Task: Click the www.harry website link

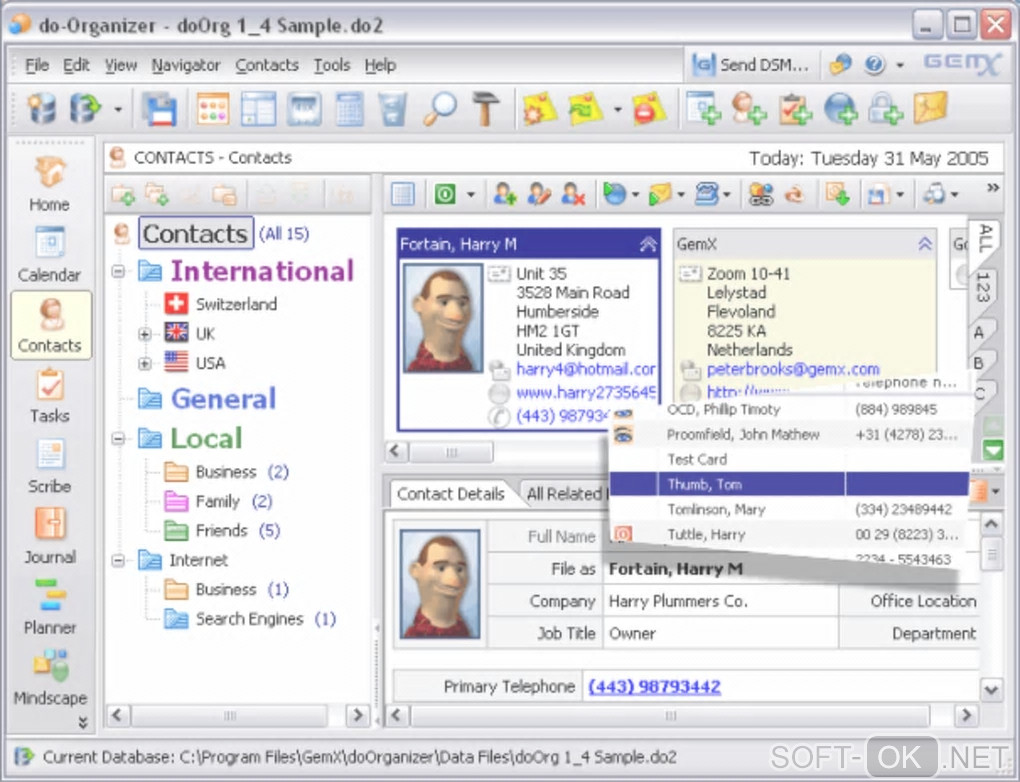Action: (x=585, y=392)
